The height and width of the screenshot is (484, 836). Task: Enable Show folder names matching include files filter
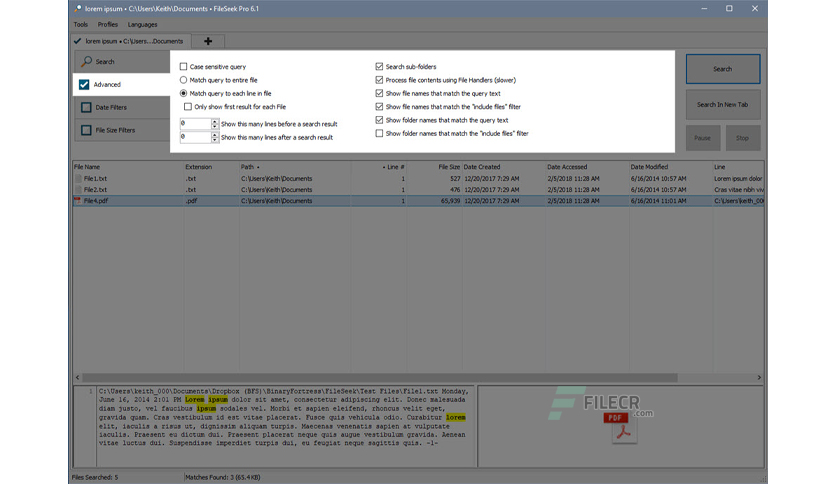coord(379,133)
